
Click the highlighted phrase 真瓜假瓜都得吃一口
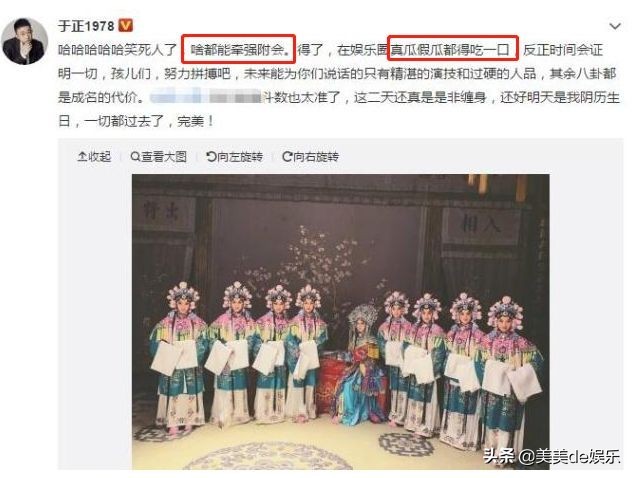click(x=452, y=49)
